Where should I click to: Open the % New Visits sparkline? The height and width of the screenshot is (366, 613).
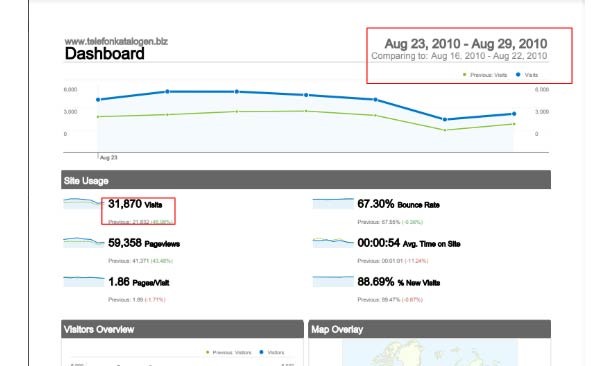333,281
